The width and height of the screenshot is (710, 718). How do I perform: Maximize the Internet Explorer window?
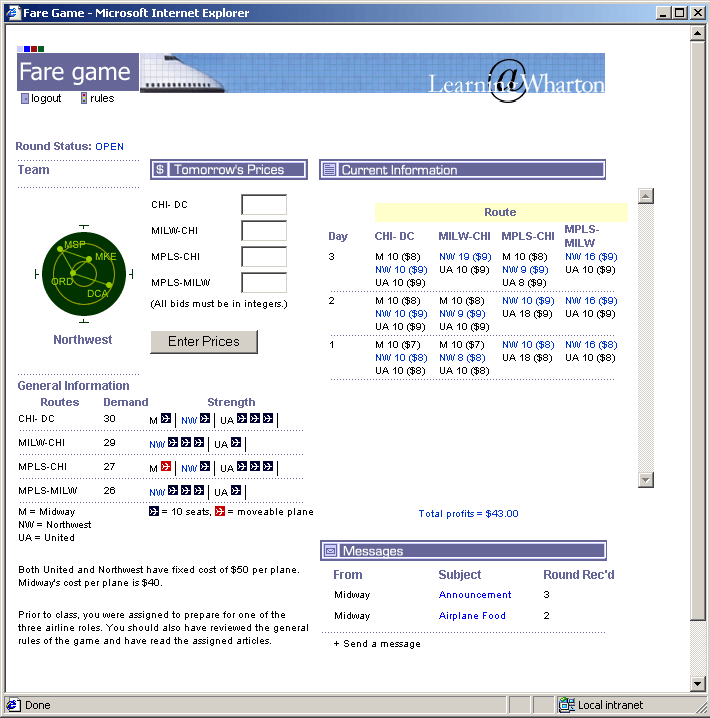click(x=680, y=13)
